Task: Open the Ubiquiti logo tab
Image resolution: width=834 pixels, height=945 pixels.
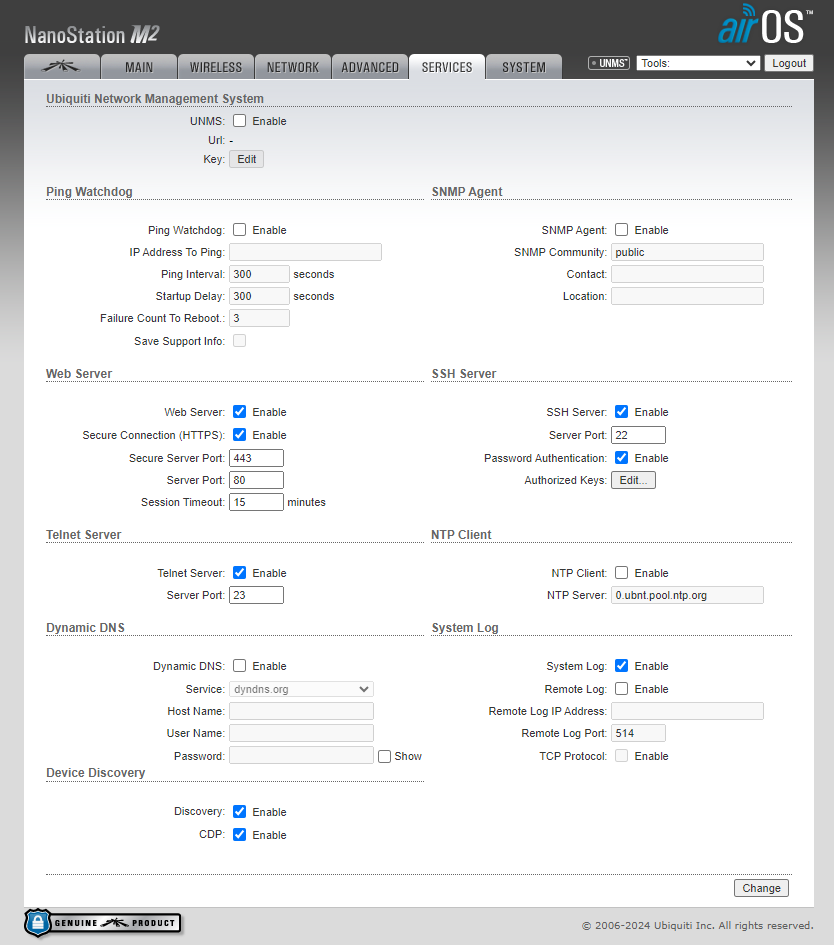Action: click(x=61, y=67)
